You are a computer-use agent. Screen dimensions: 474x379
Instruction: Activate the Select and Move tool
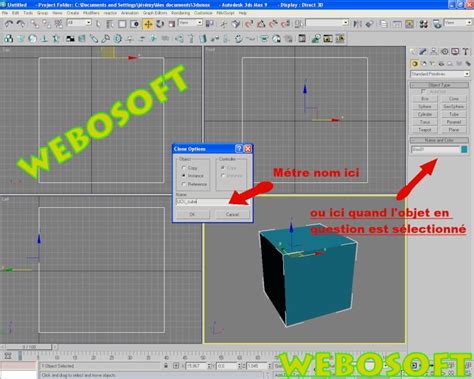148,24
